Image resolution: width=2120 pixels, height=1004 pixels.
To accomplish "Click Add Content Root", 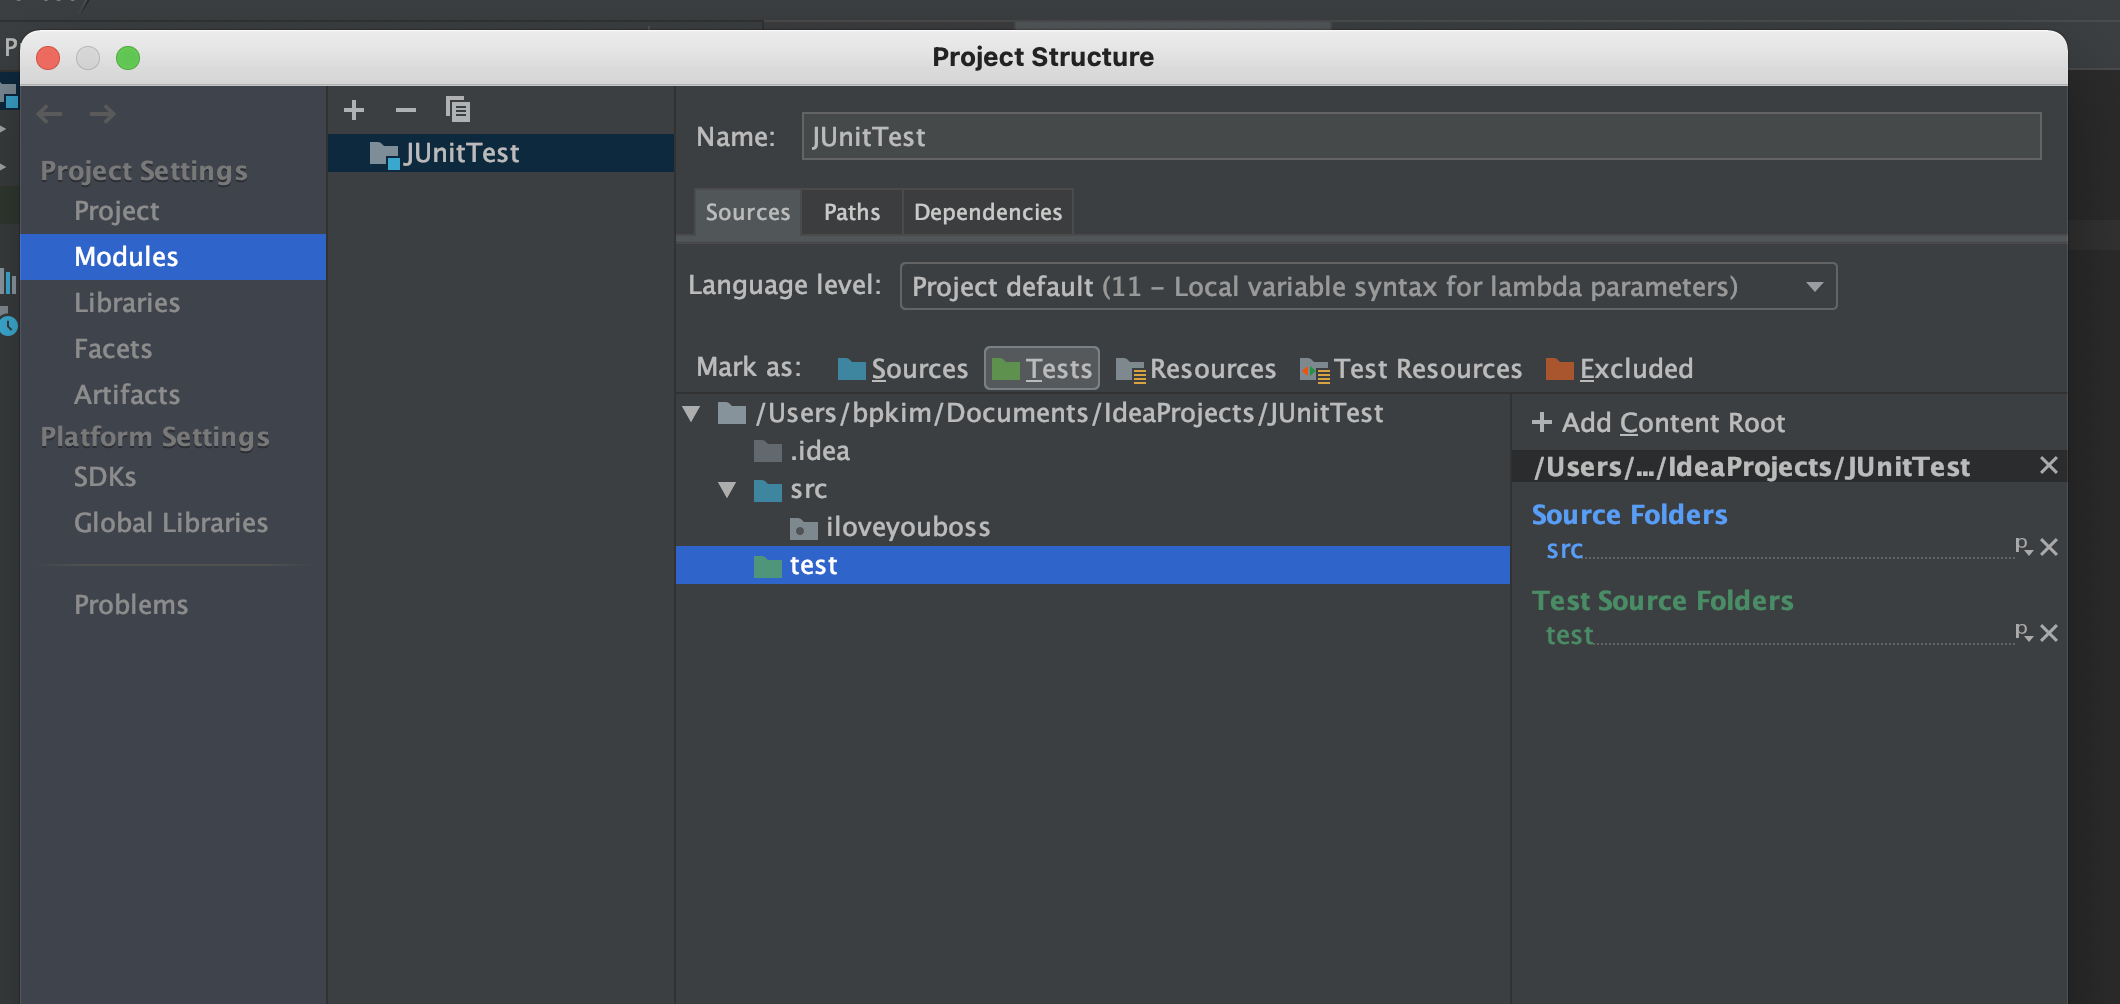I will point(1659,423).
